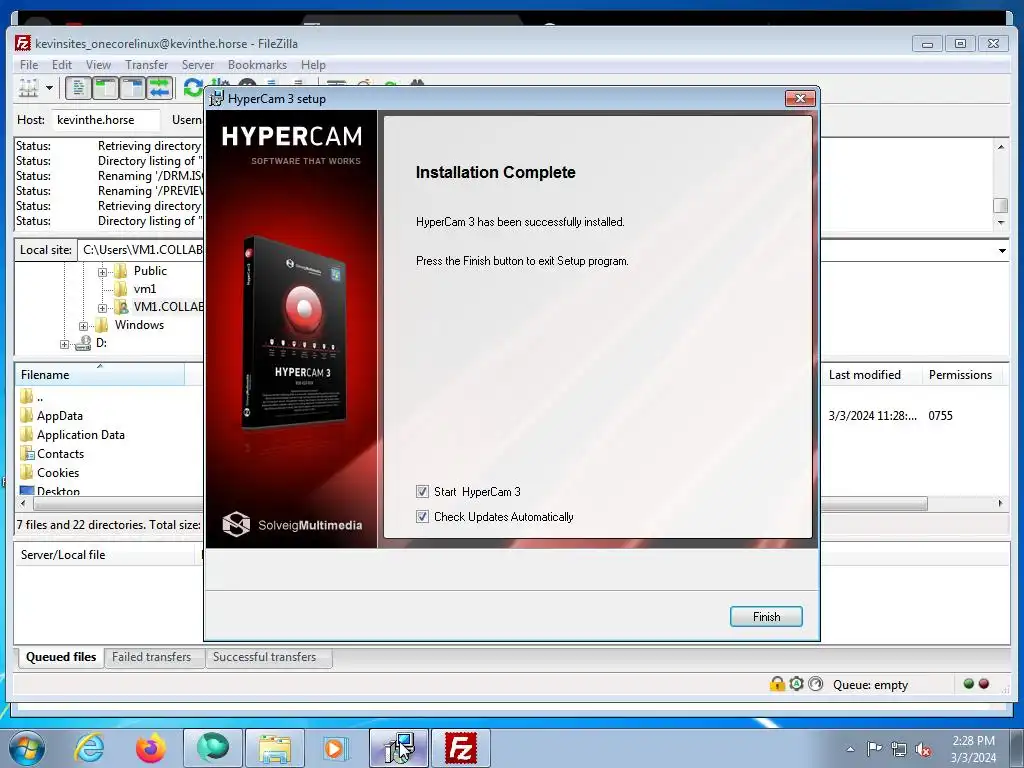This screenshot has width=1024, height=768.
Task: Click the muted volume tray icon
Action: click(x=923, y=749)
